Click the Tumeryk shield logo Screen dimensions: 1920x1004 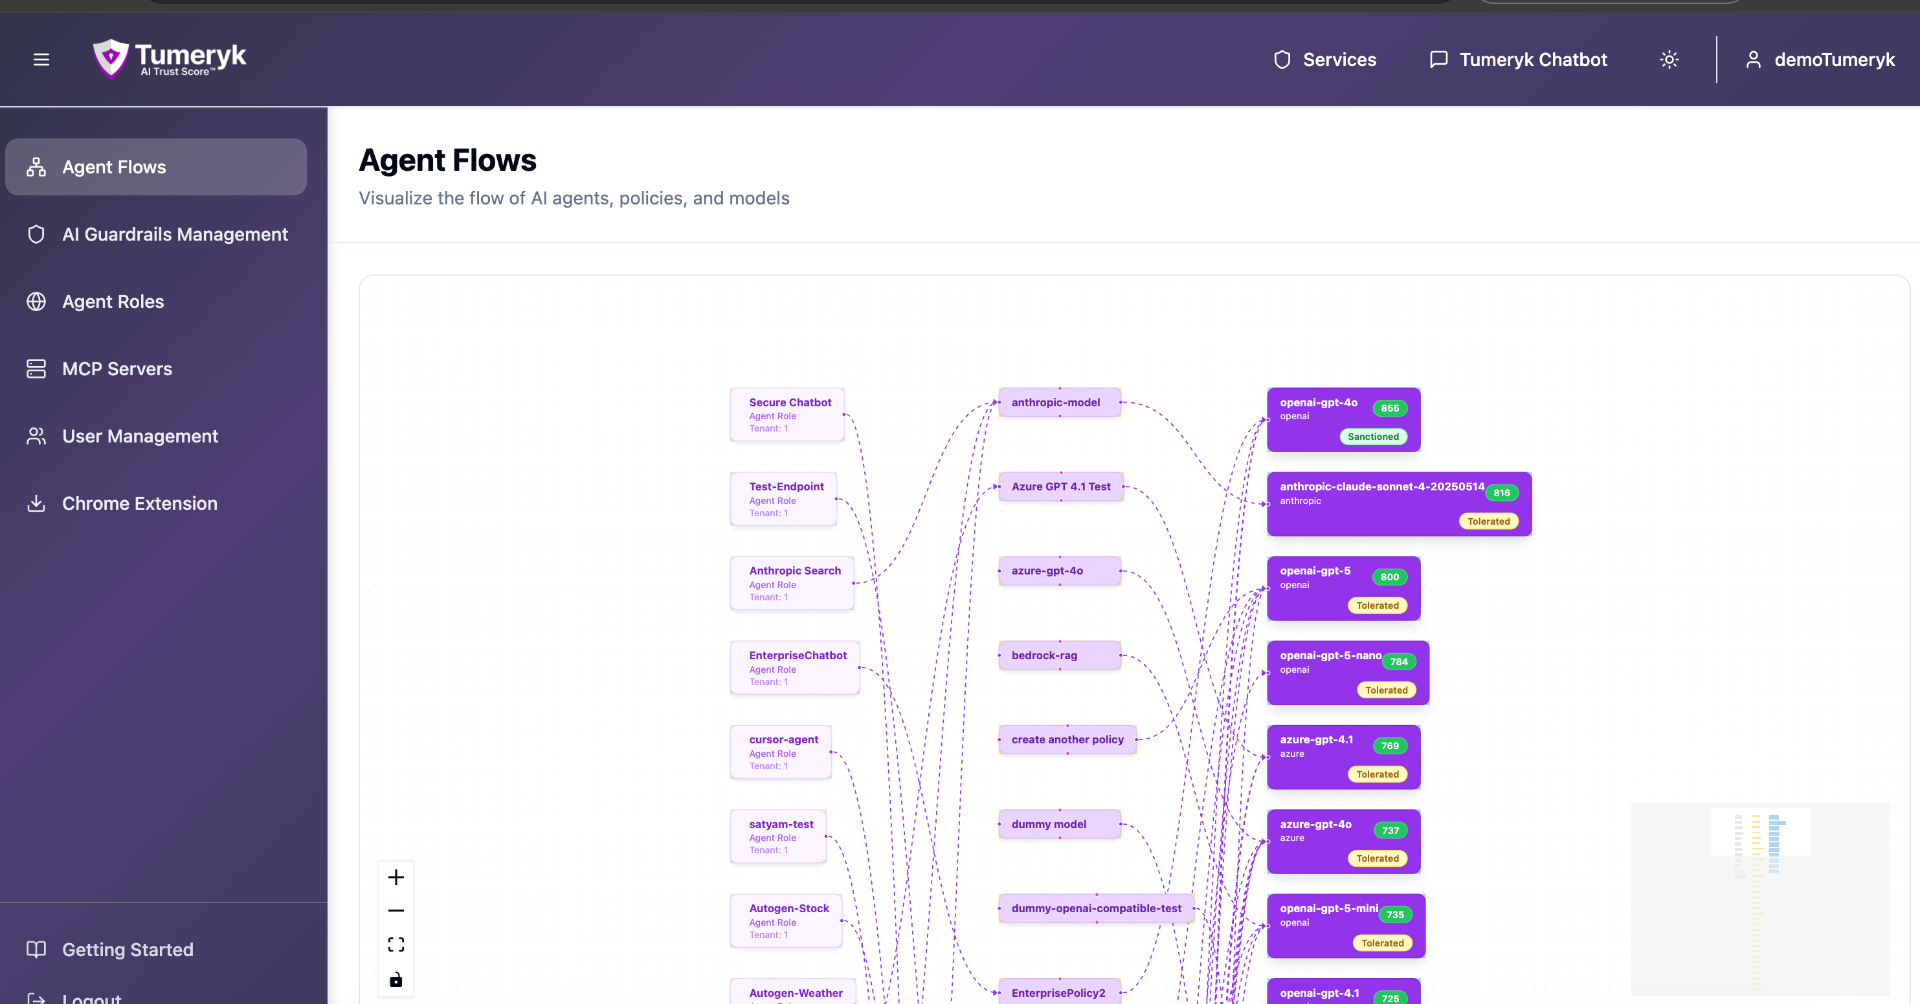pos(111,58)
